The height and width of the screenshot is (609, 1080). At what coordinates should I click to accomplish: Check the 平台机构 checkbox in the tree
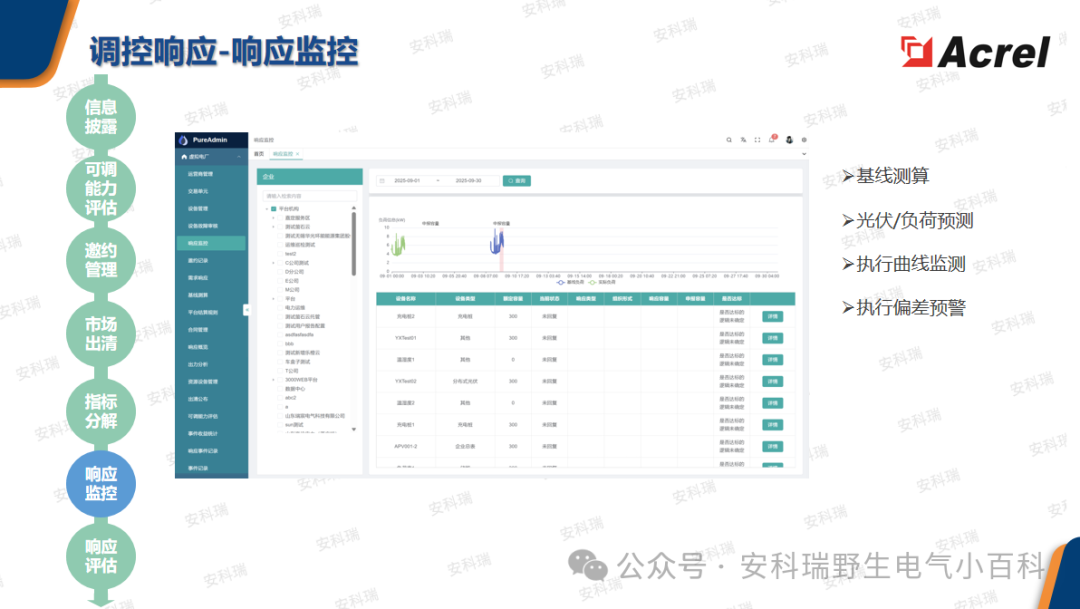(x=273, y=208)
